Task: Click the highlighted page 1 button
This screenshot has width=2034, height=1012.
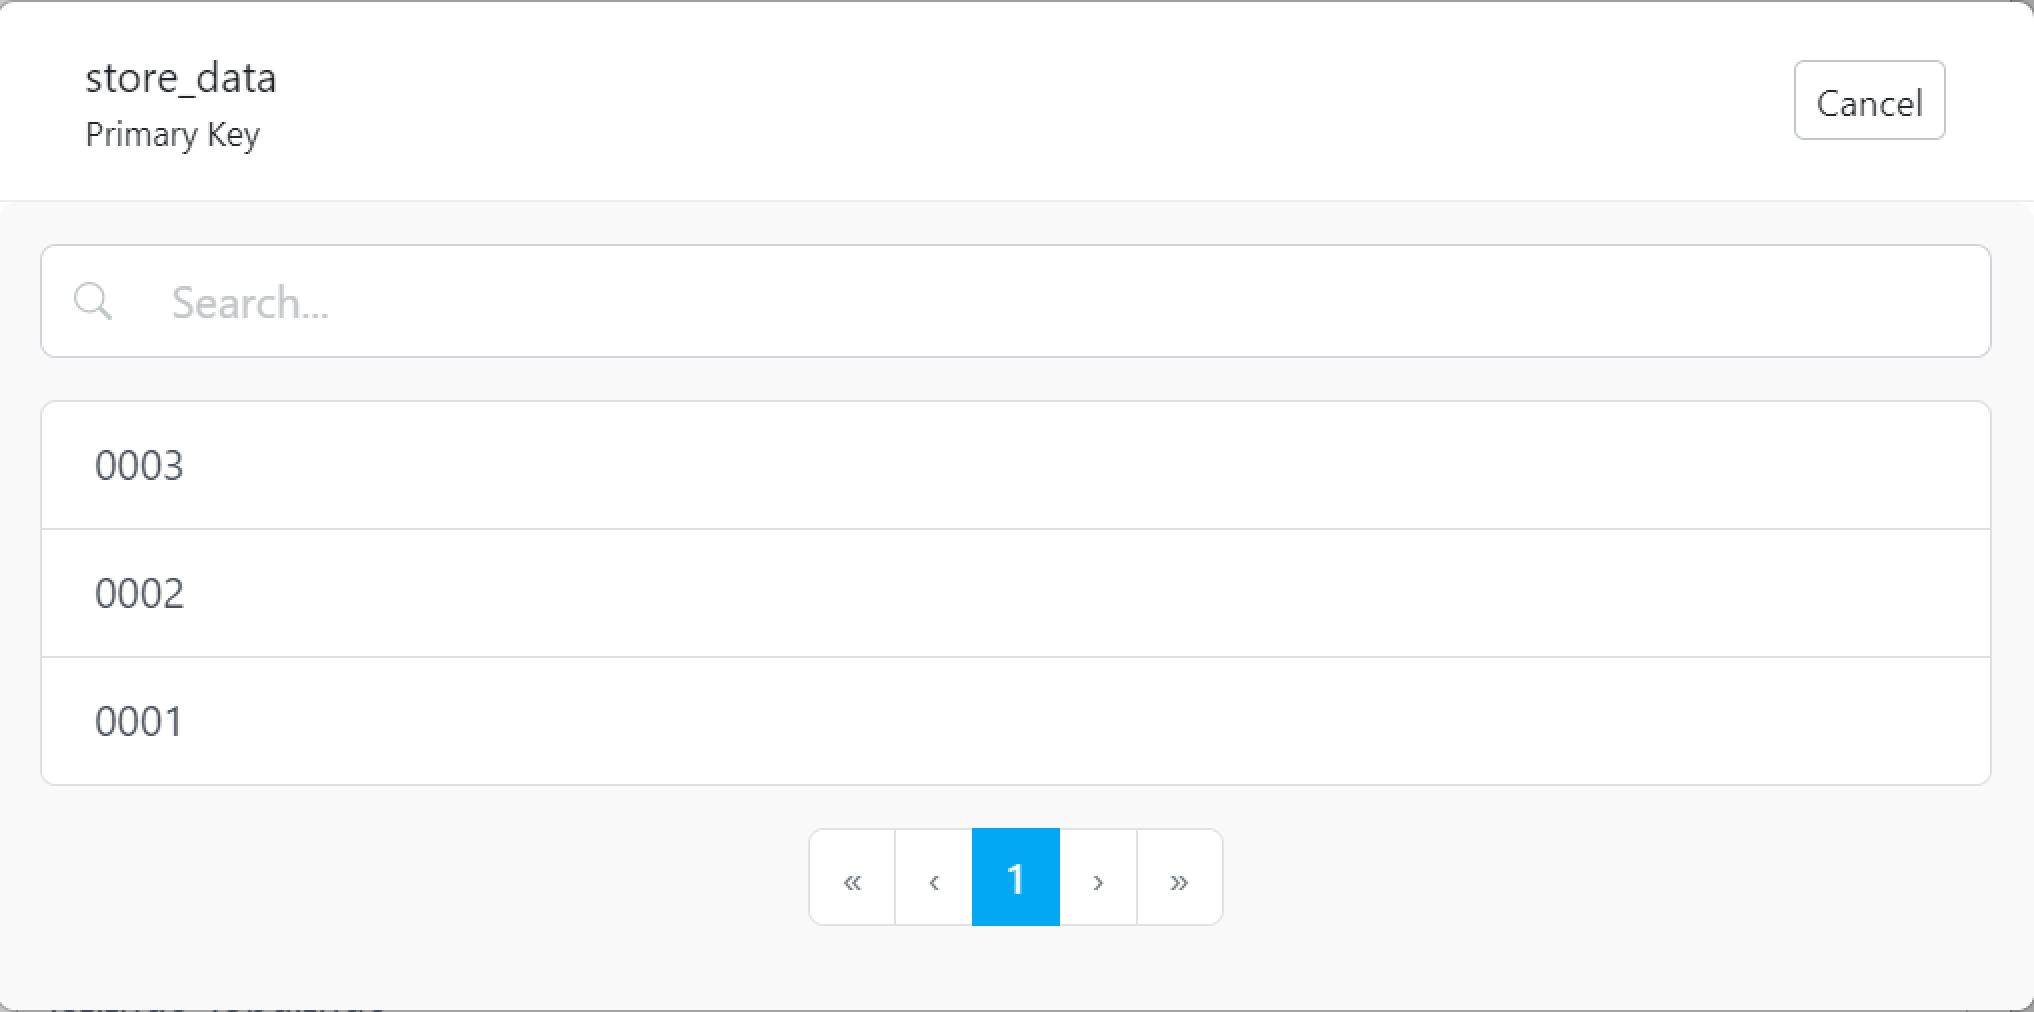Action: coord(1015,878)
